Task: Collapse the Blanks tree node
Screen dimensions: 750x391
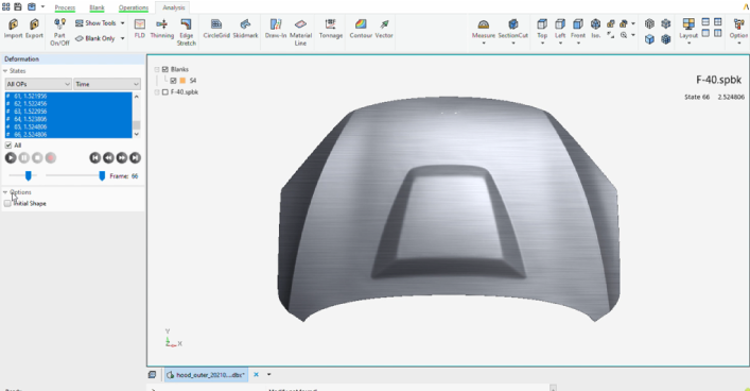Action: click(157, 69)
